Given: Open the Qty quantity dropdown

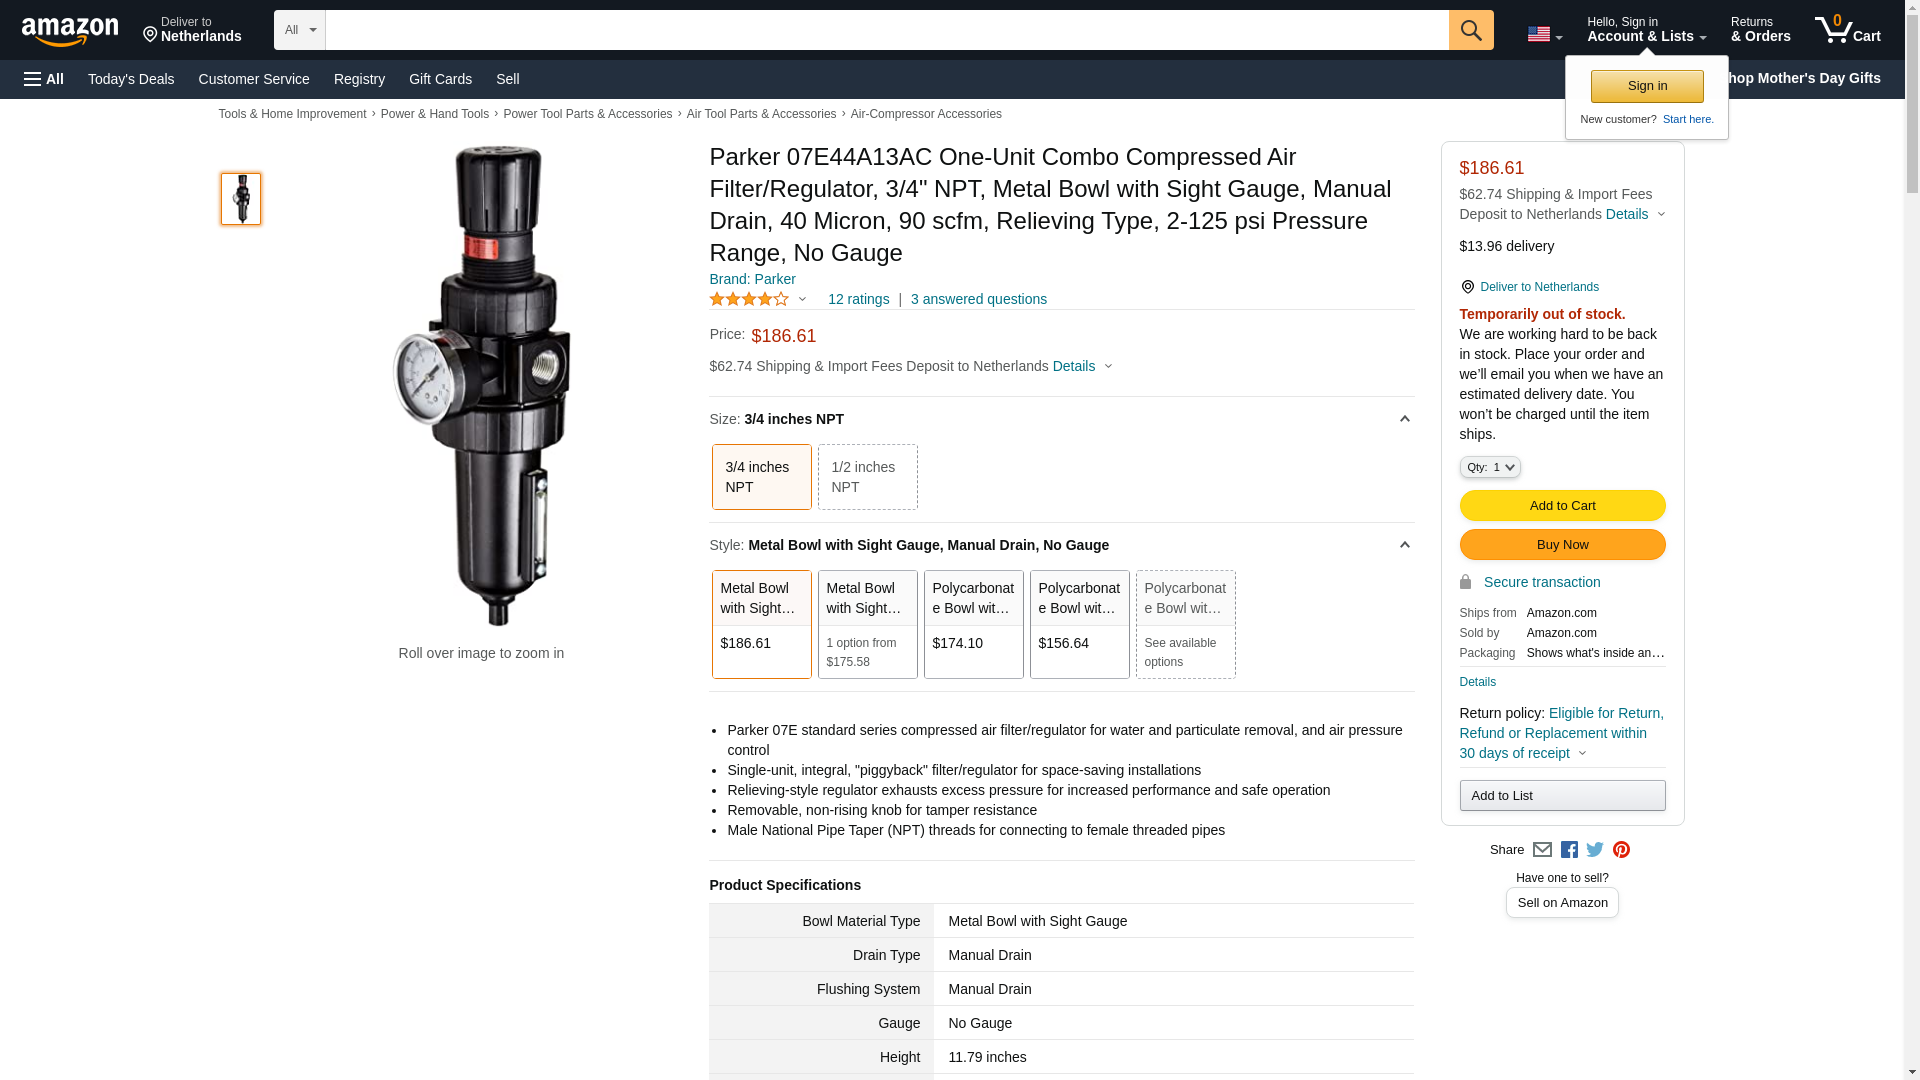Looking at the screenshot, I should tap(1489, 467).
